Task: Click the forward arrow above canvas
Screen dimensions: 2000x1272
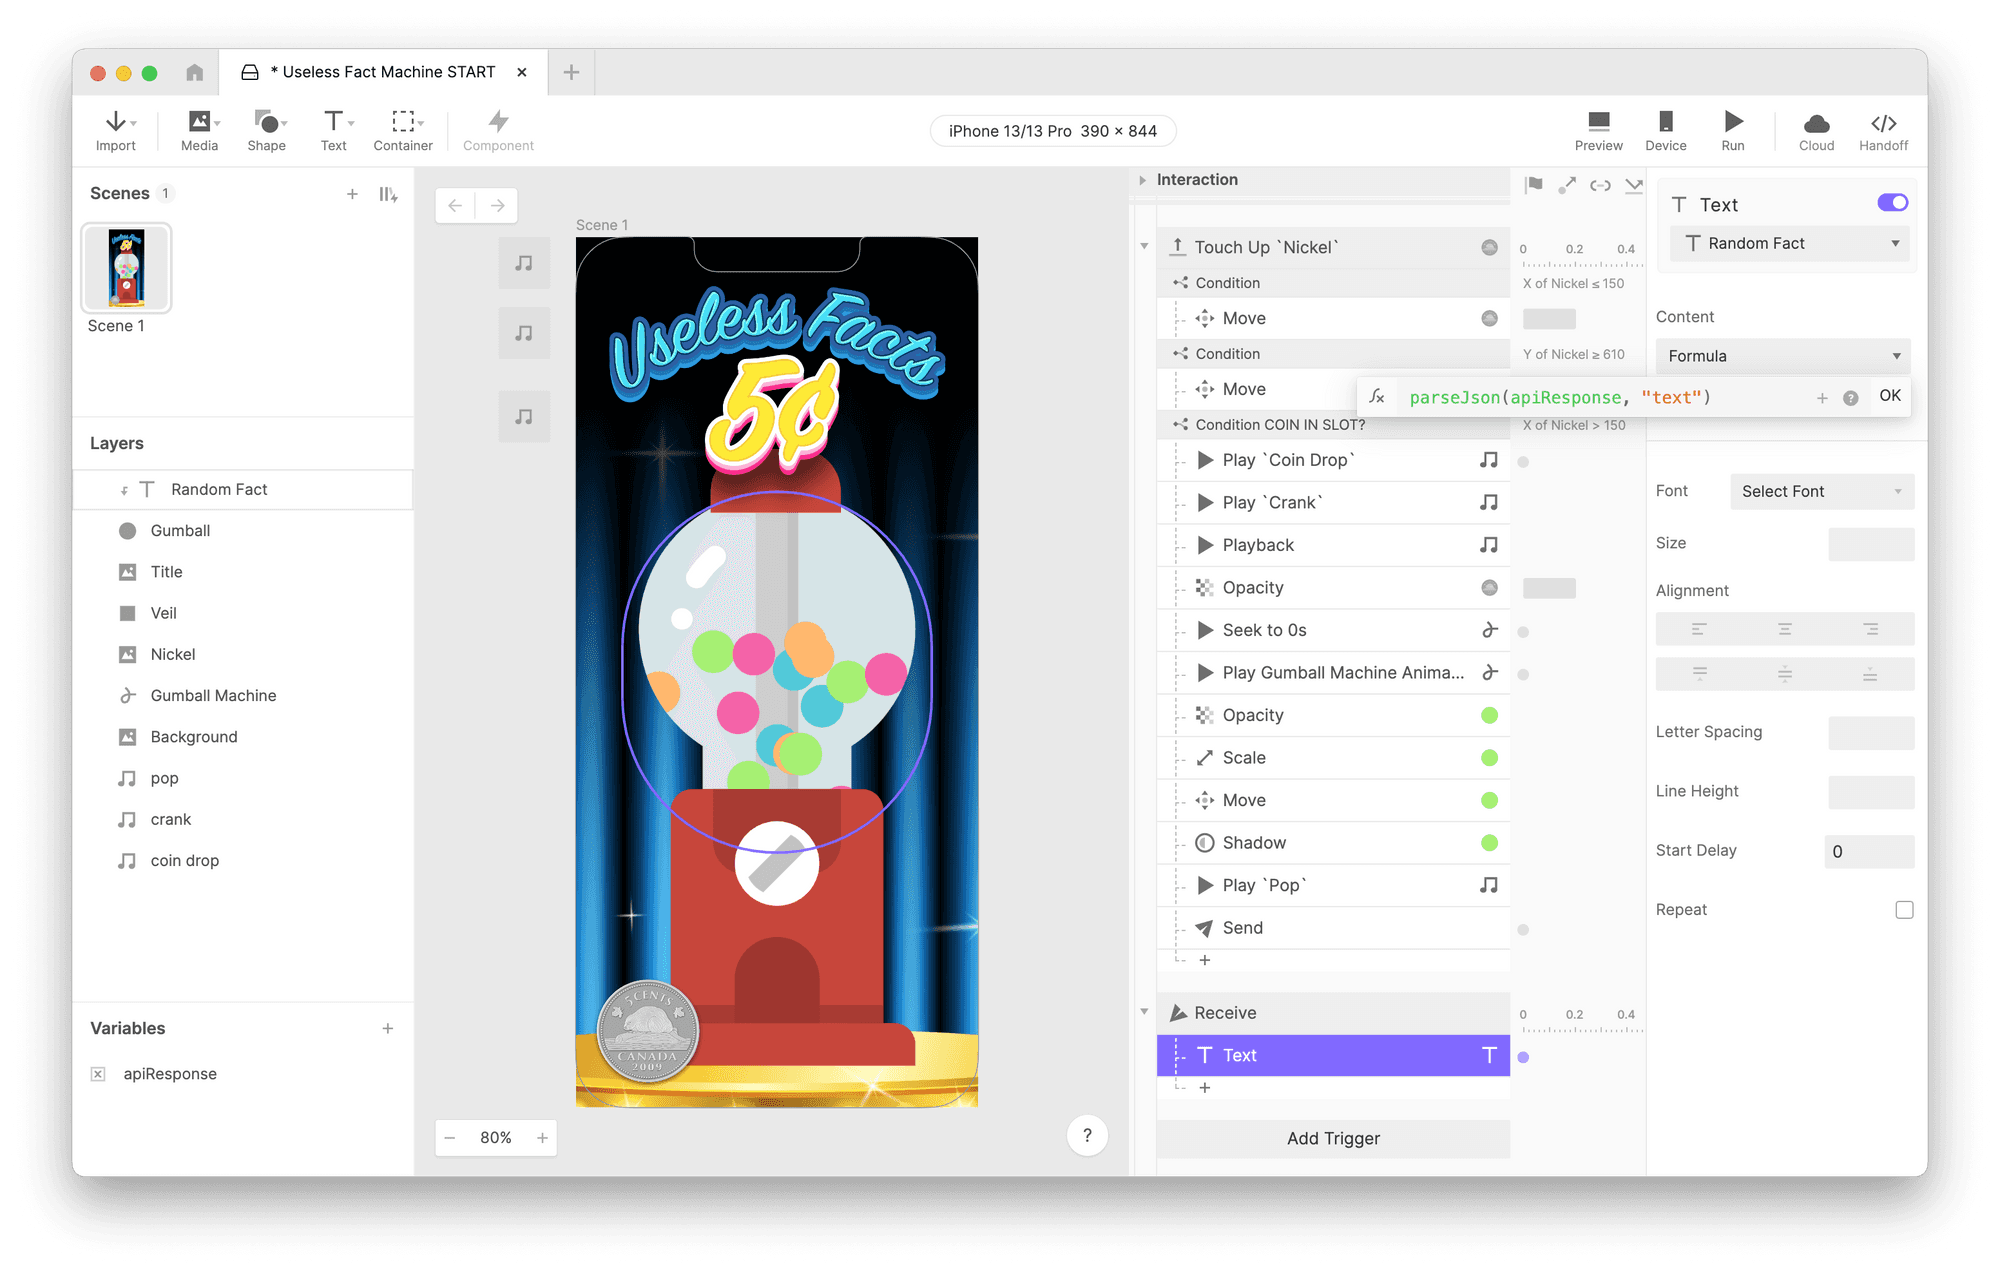Action: tap(497, 205)
